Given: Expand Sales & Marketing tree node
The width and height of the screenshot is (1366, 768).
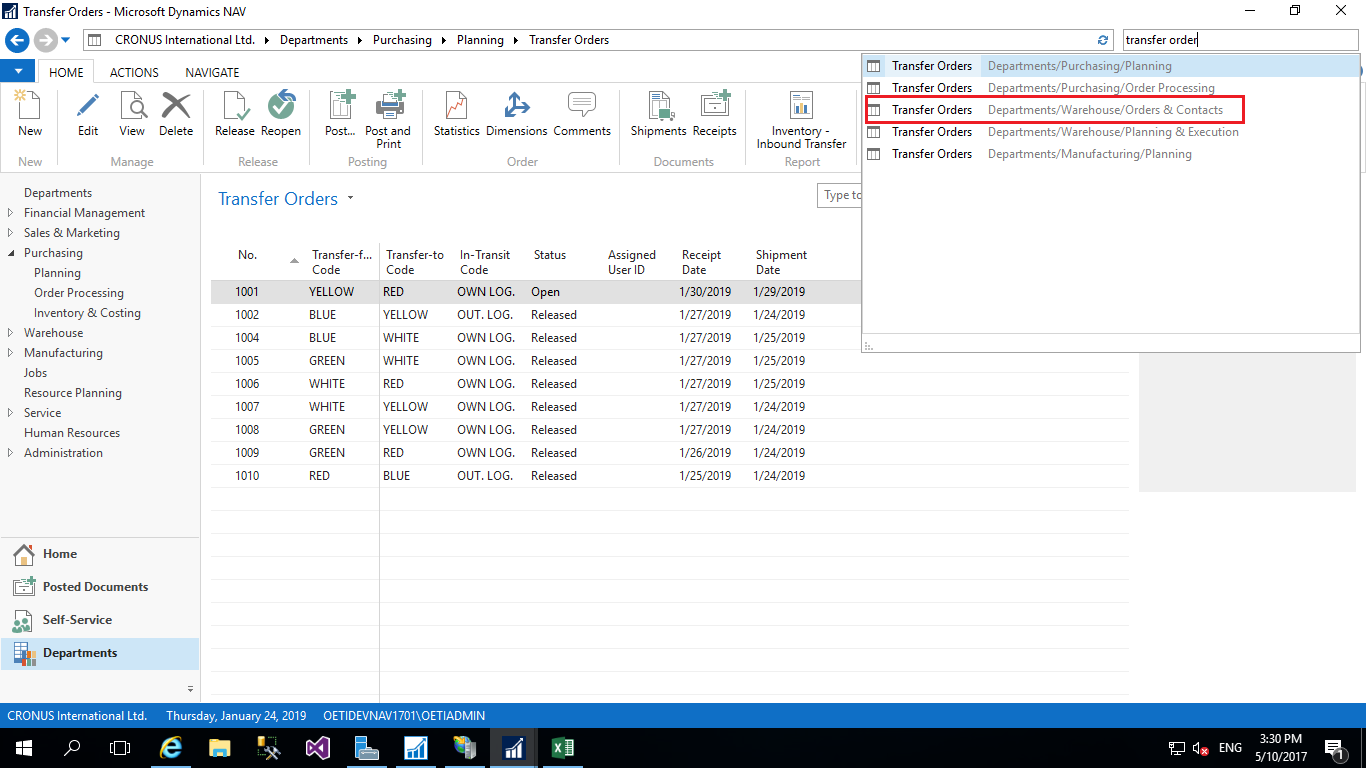Looking at the screenshot, I should point(10,233).
